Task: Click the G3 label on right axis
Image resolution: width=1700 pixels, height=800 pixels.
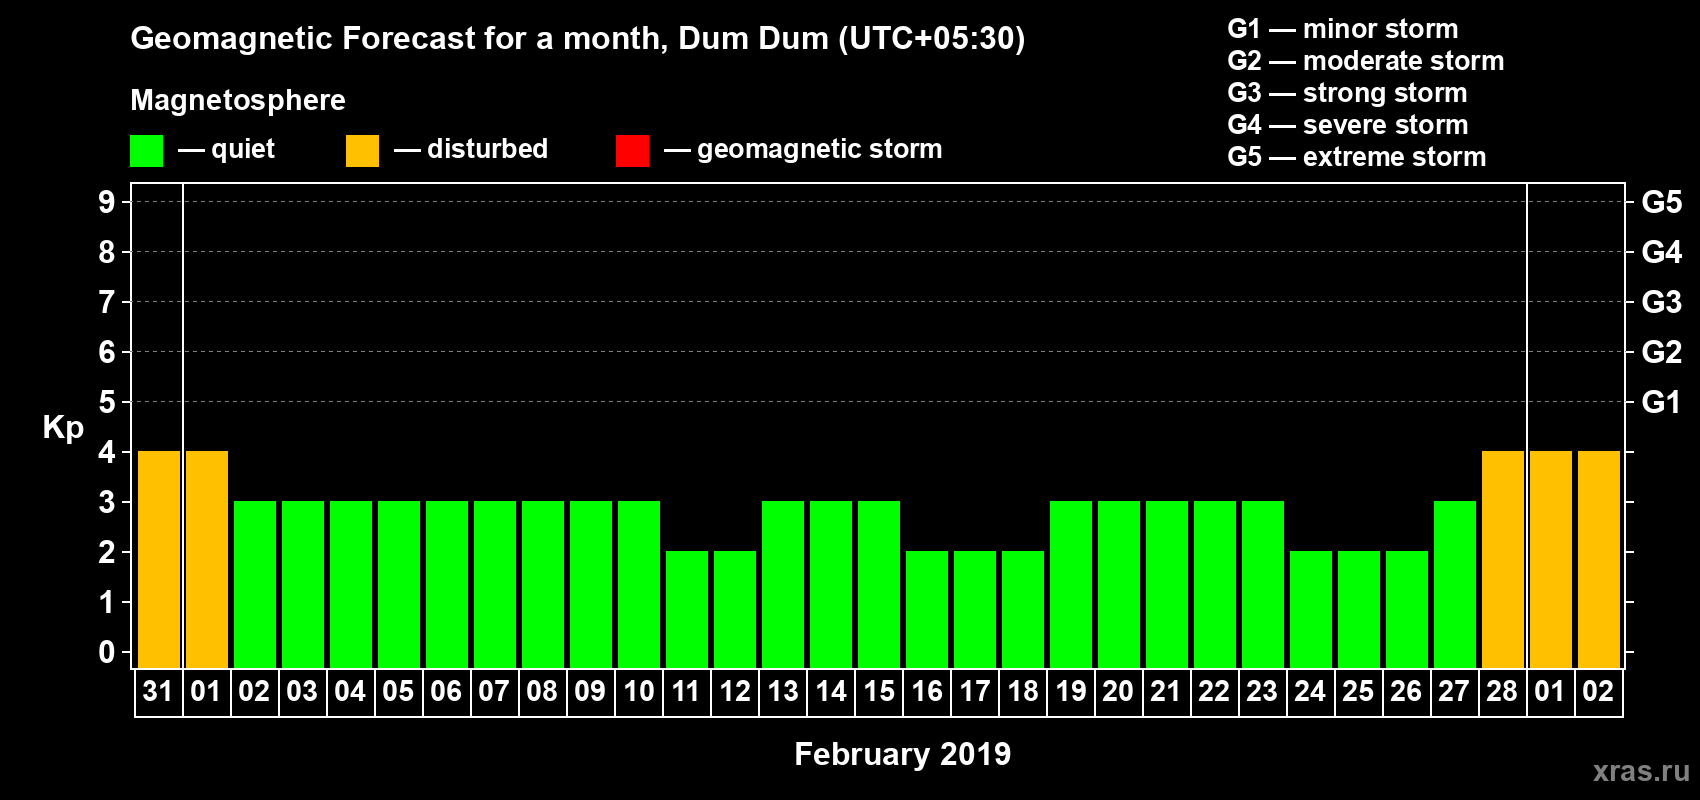Action: coord(1661,302)
